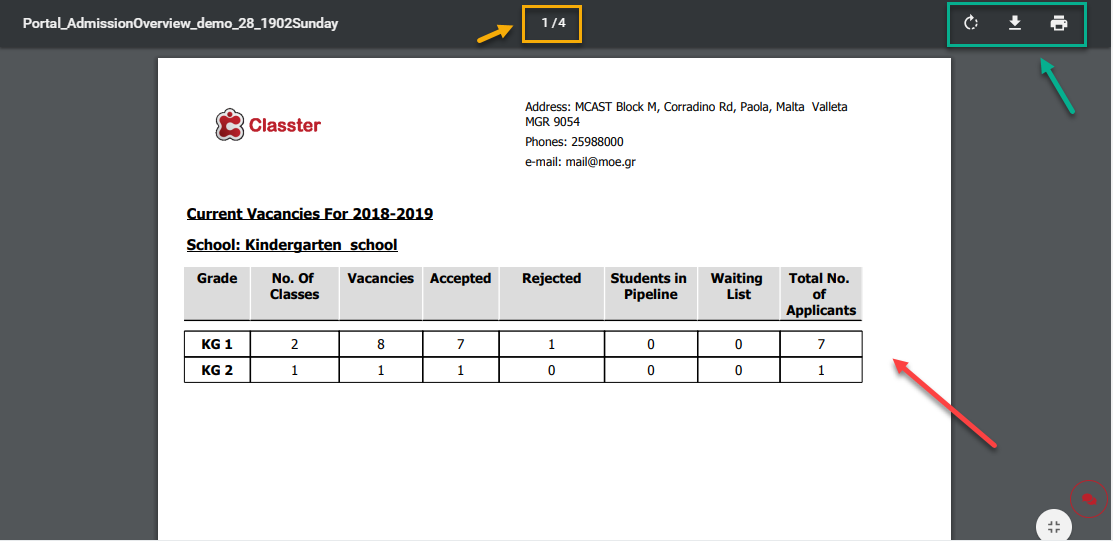This screenshot has width=1113, height=541.
Task: Rotate the PDF page clockwise
Action: coord(971,23)
